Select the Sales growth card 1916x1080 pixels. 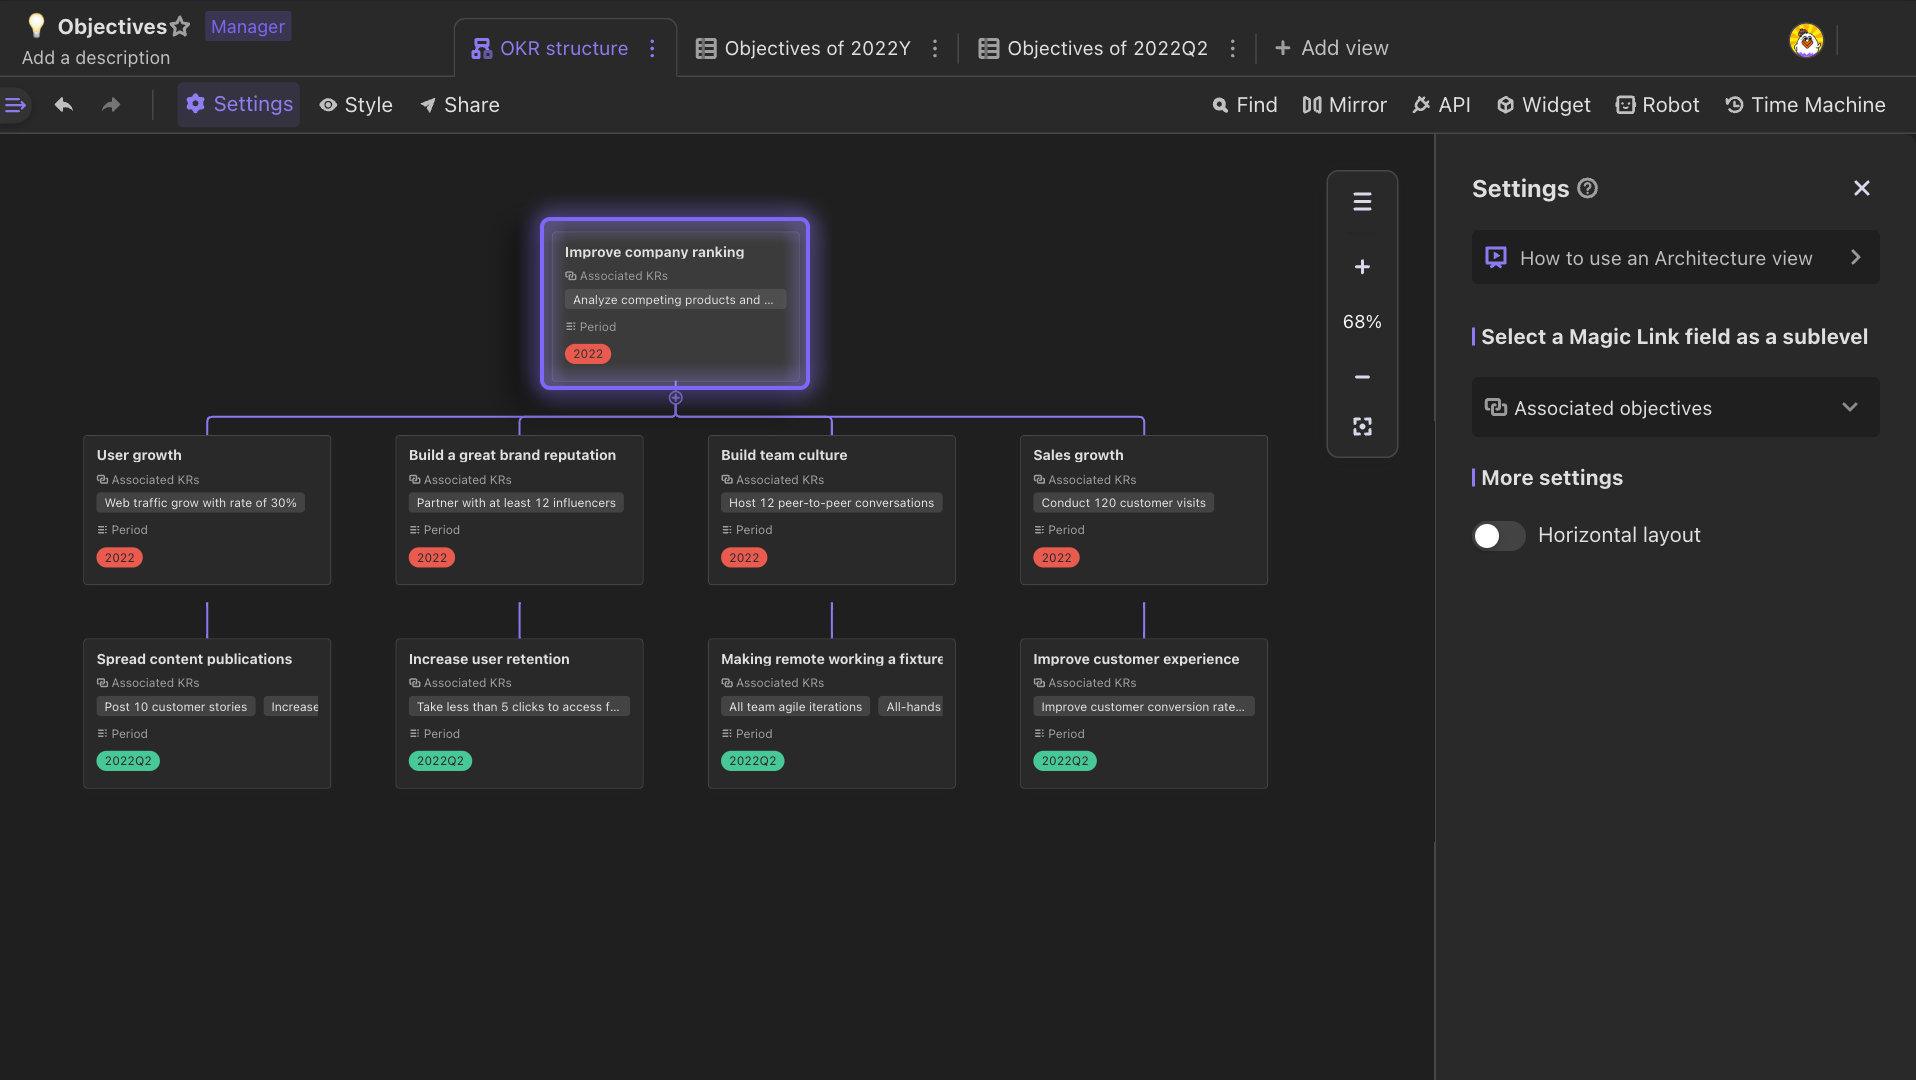tap(1143, 510)
